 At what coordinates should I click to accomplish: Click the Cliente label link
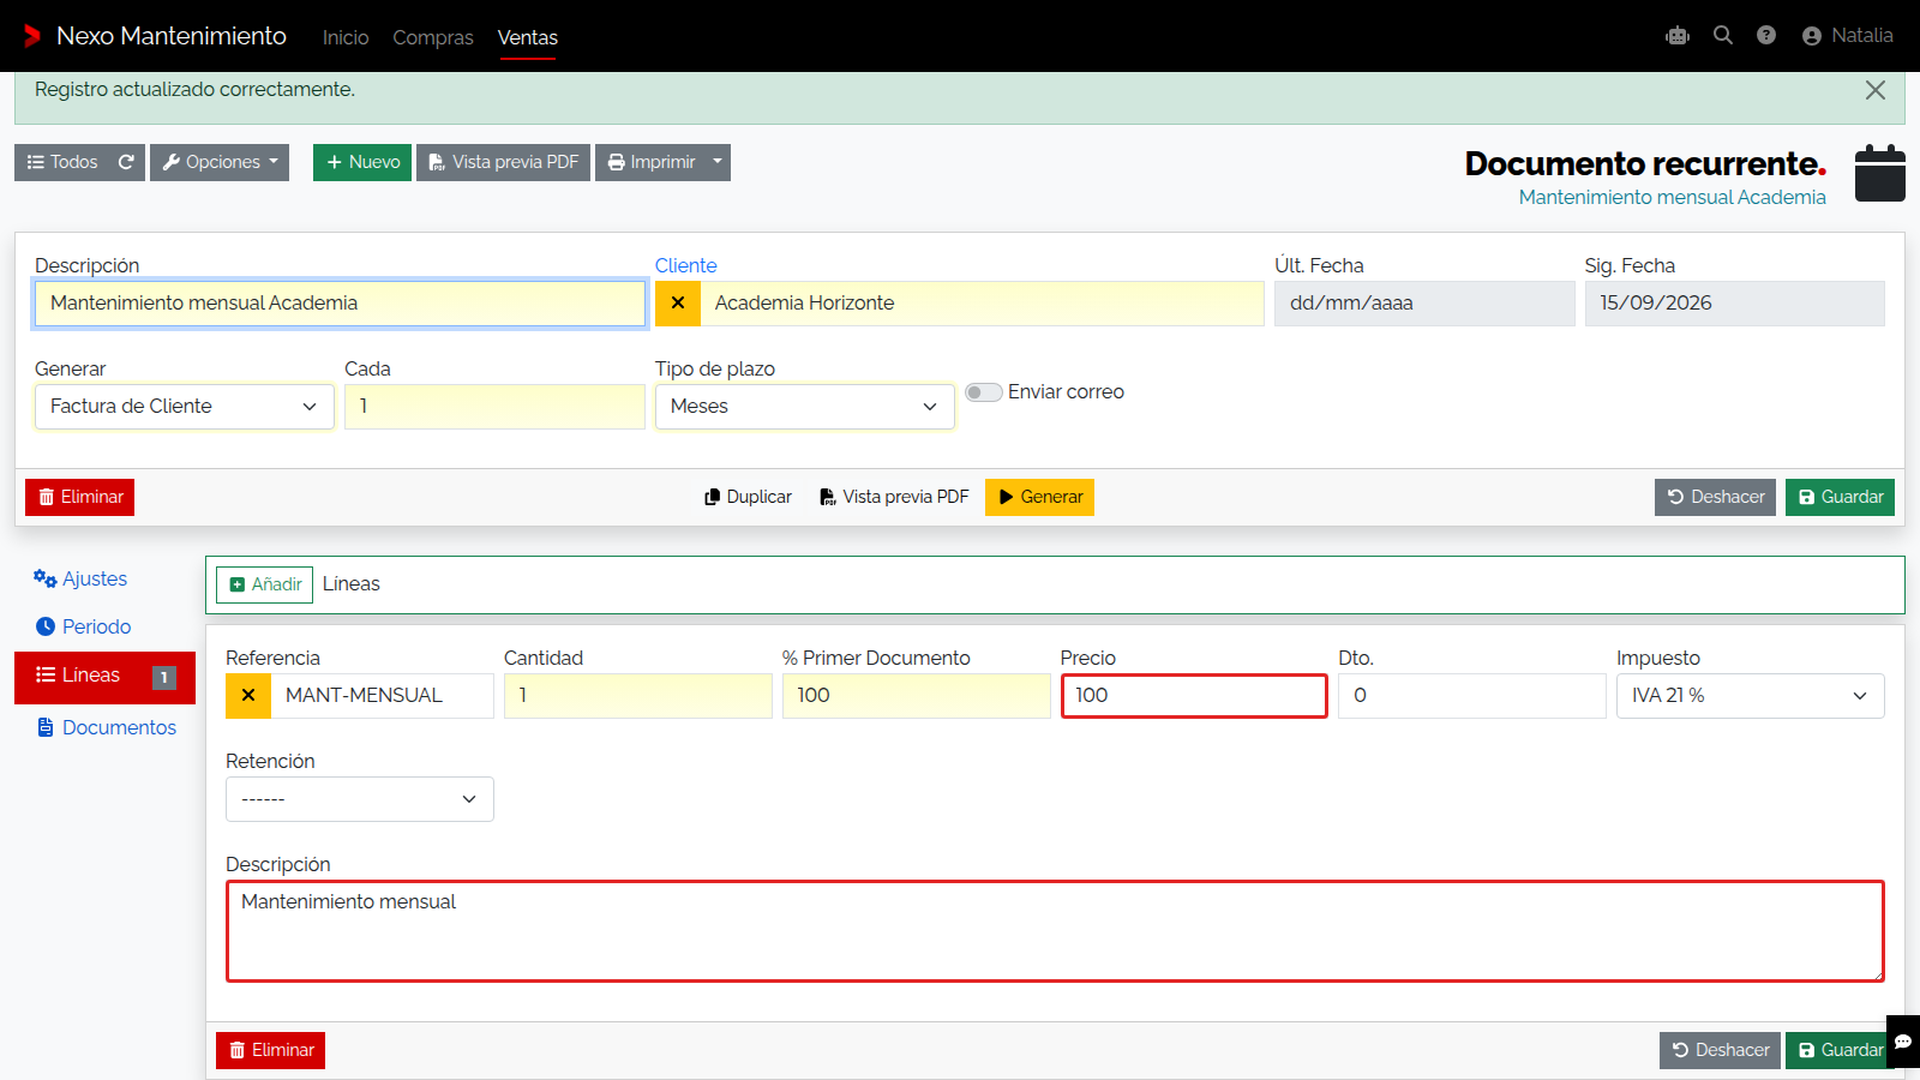(686, 266)
